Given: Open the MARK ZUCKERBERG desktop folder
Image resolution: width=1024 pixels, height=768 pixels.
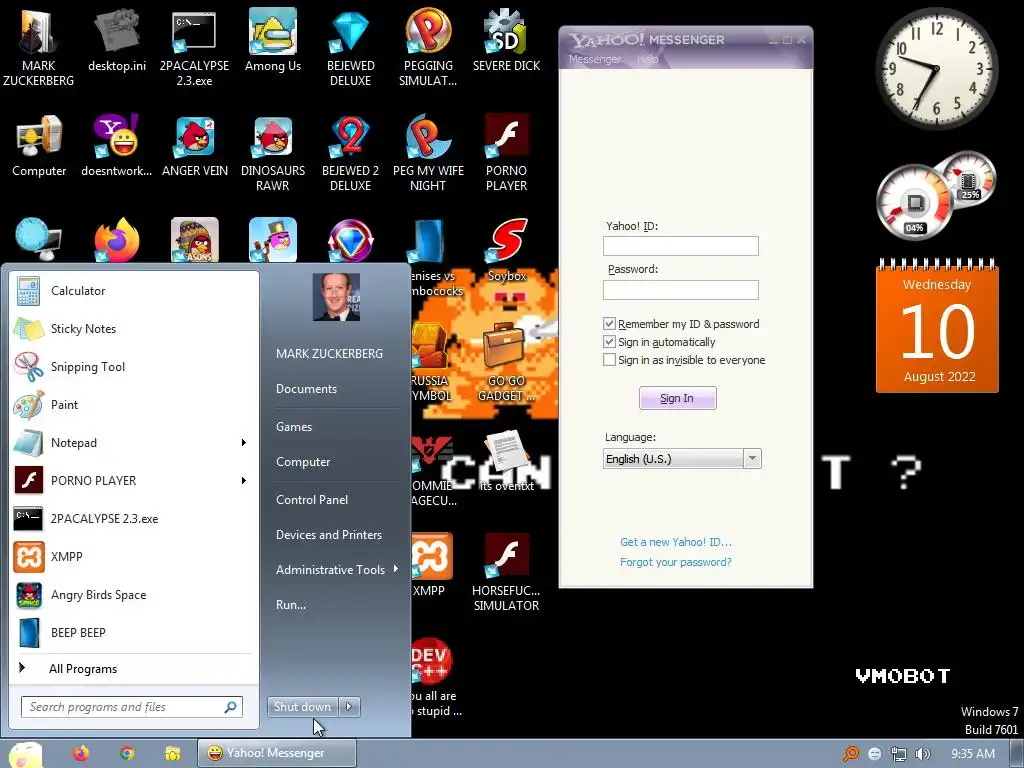Looking at the screenshot, I should coord(39,47).
